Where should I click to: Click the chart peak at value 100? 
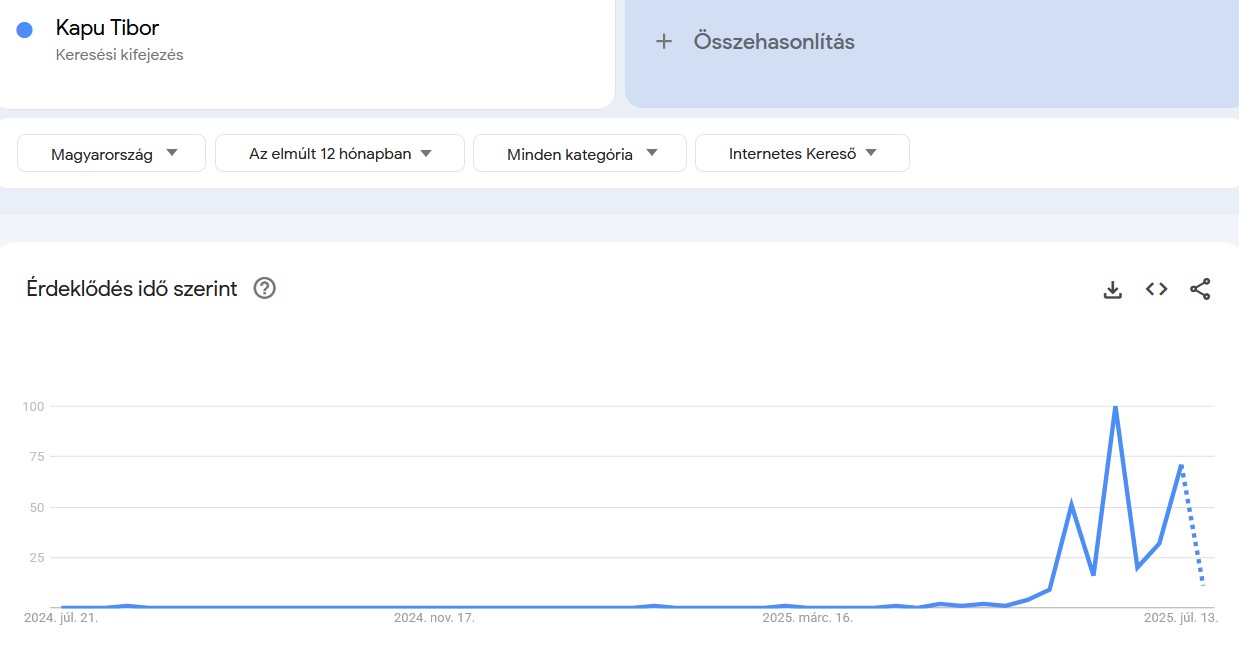[x=1115, y=407]
